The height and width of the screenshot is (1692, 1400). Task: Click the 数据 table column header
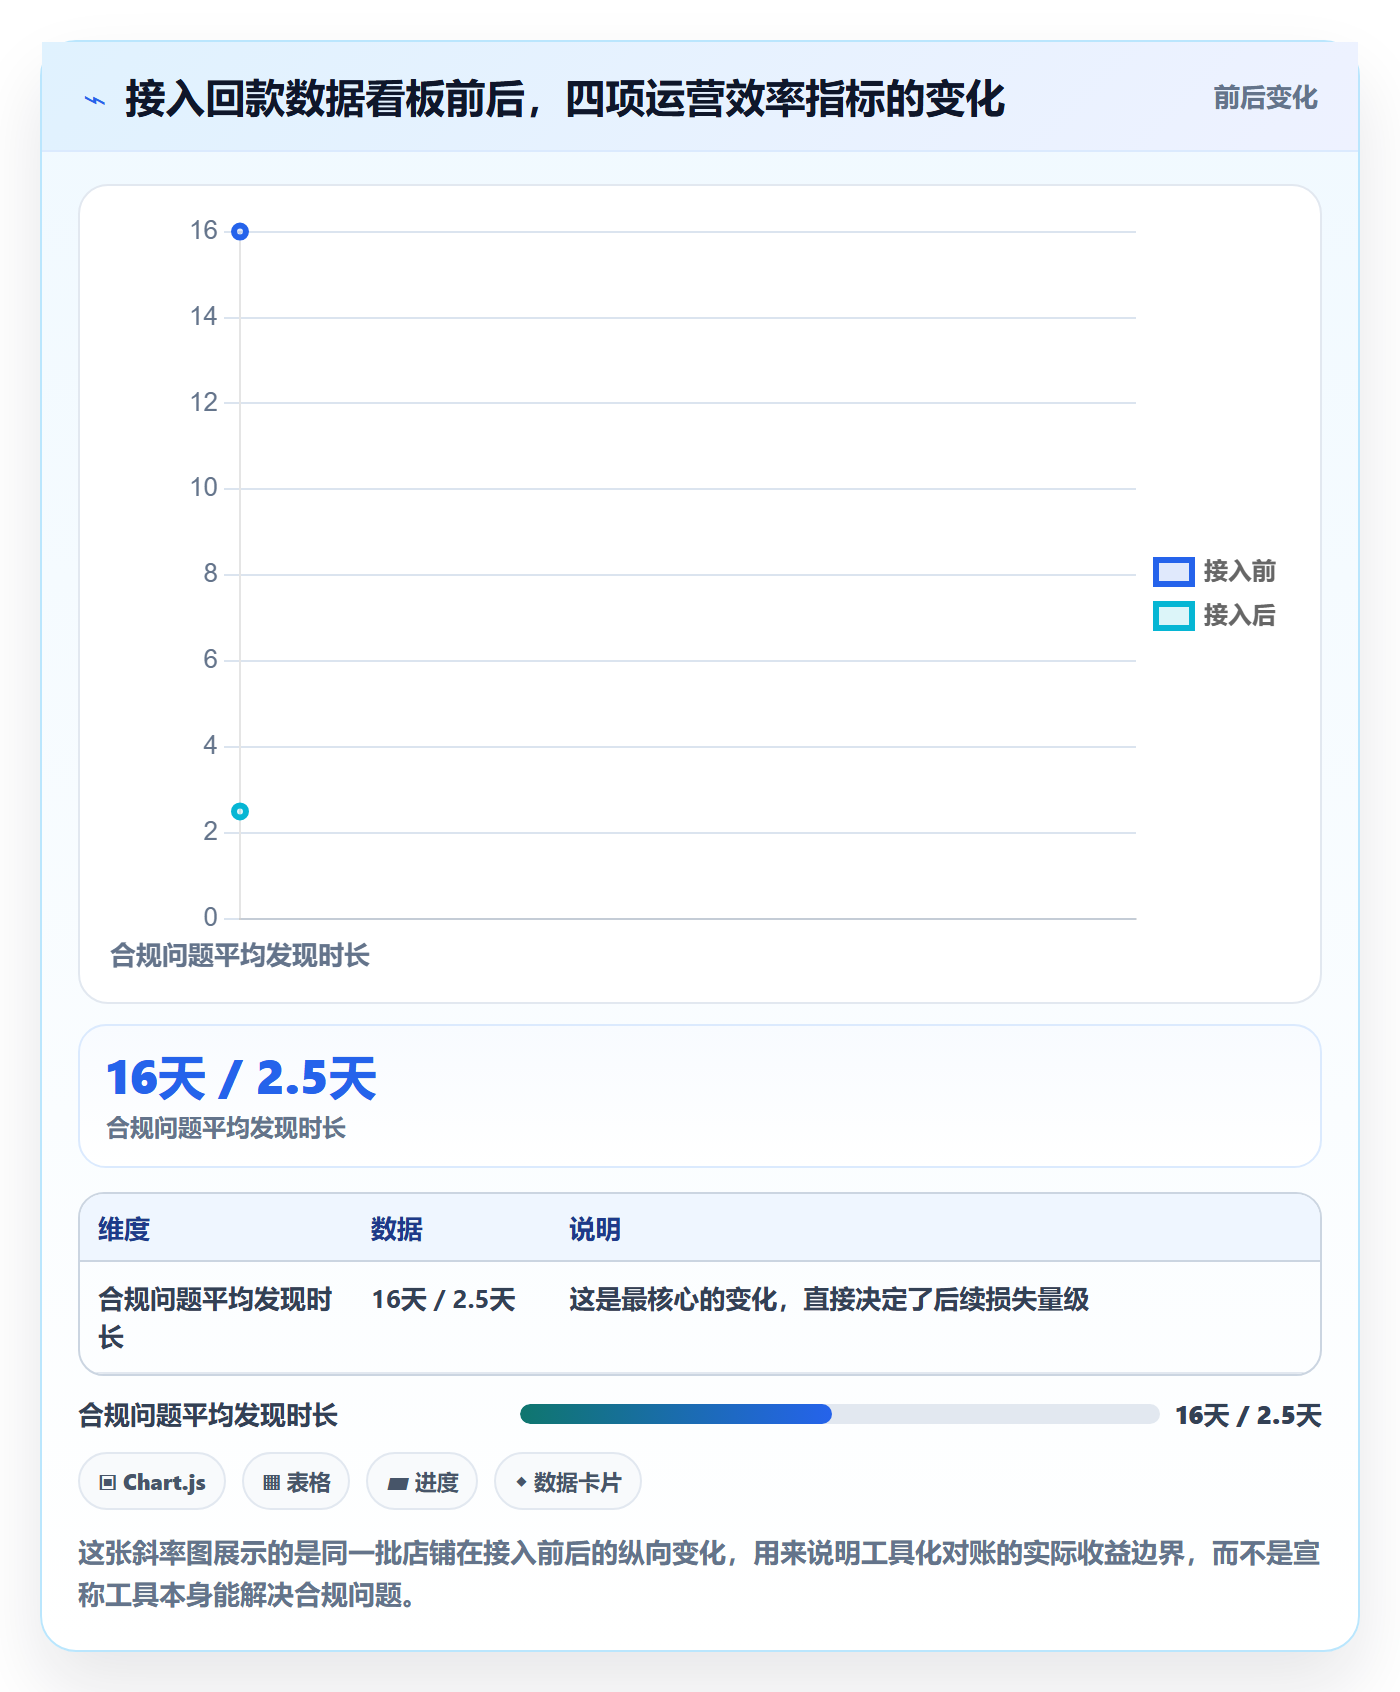[397, 1229]
